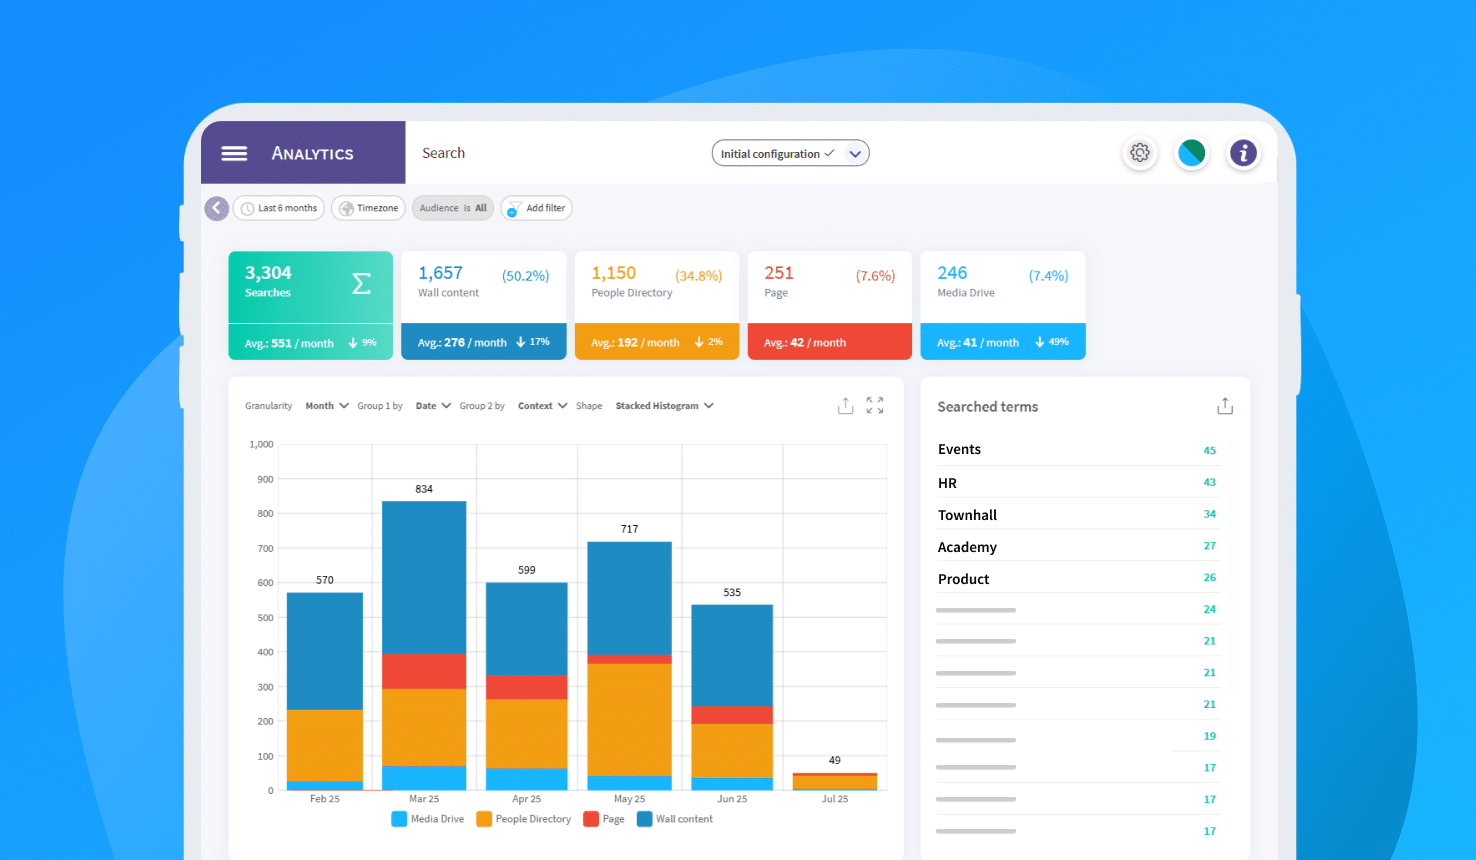The height and width of the screenshot is (860, 1476).
Task: Click the orange People Directory legend swatch
Action: click(x=484, y=819)
